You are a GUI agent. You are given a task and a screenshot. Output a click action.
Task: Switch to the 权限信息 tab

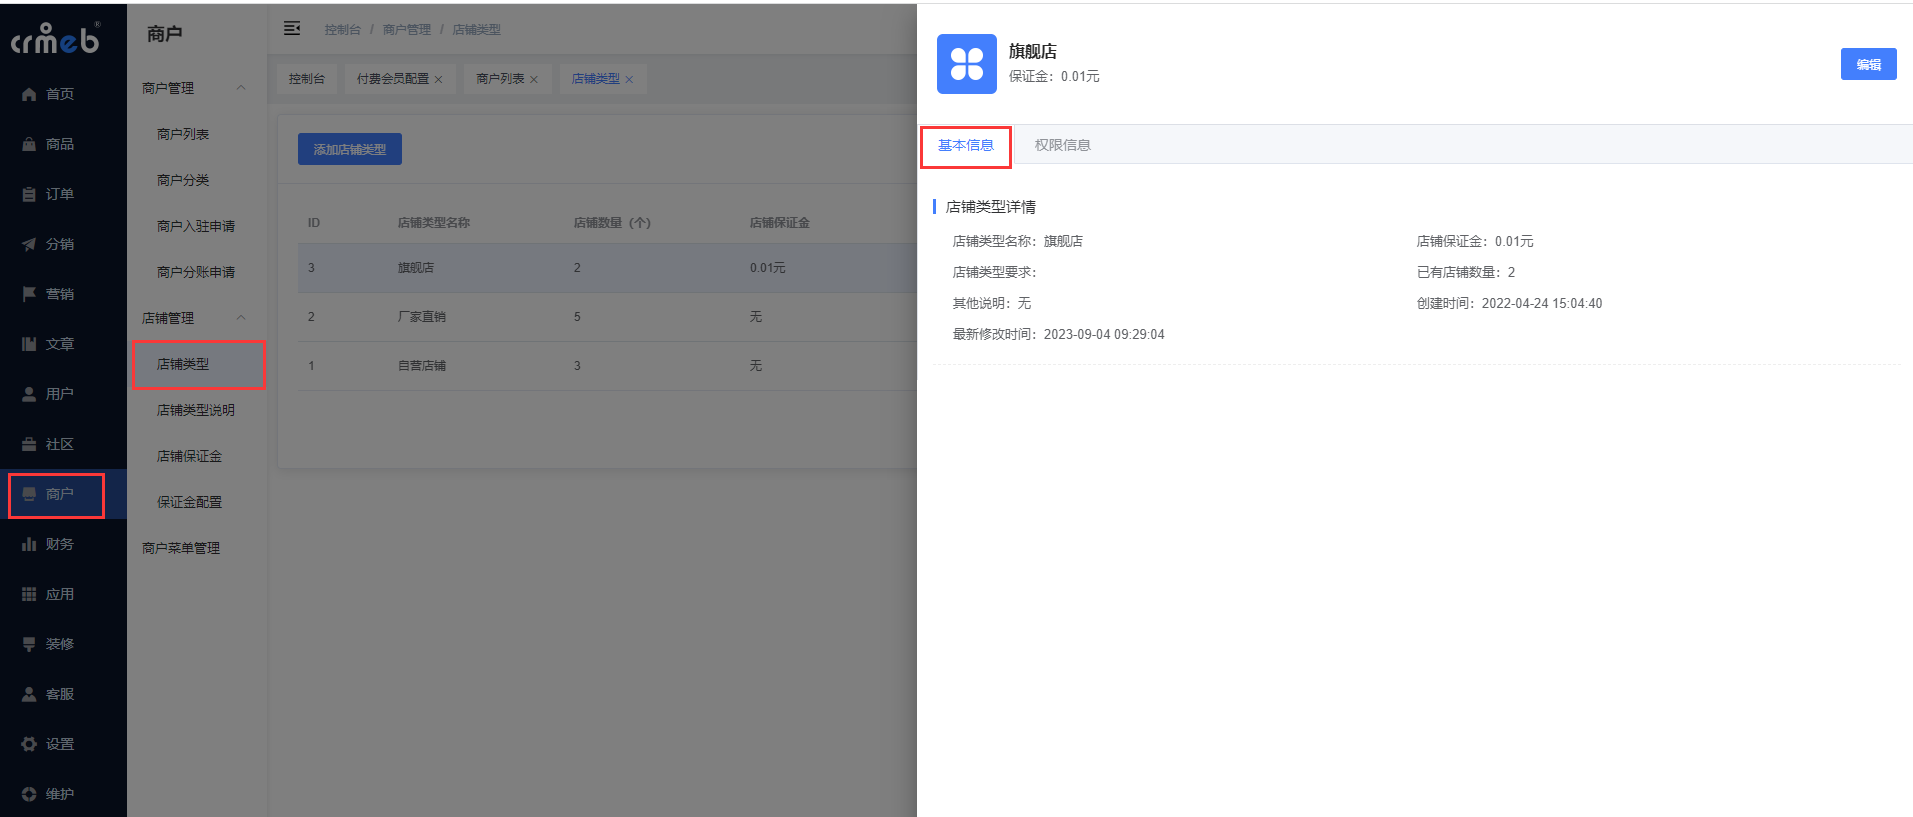(x=1062, y=145)
